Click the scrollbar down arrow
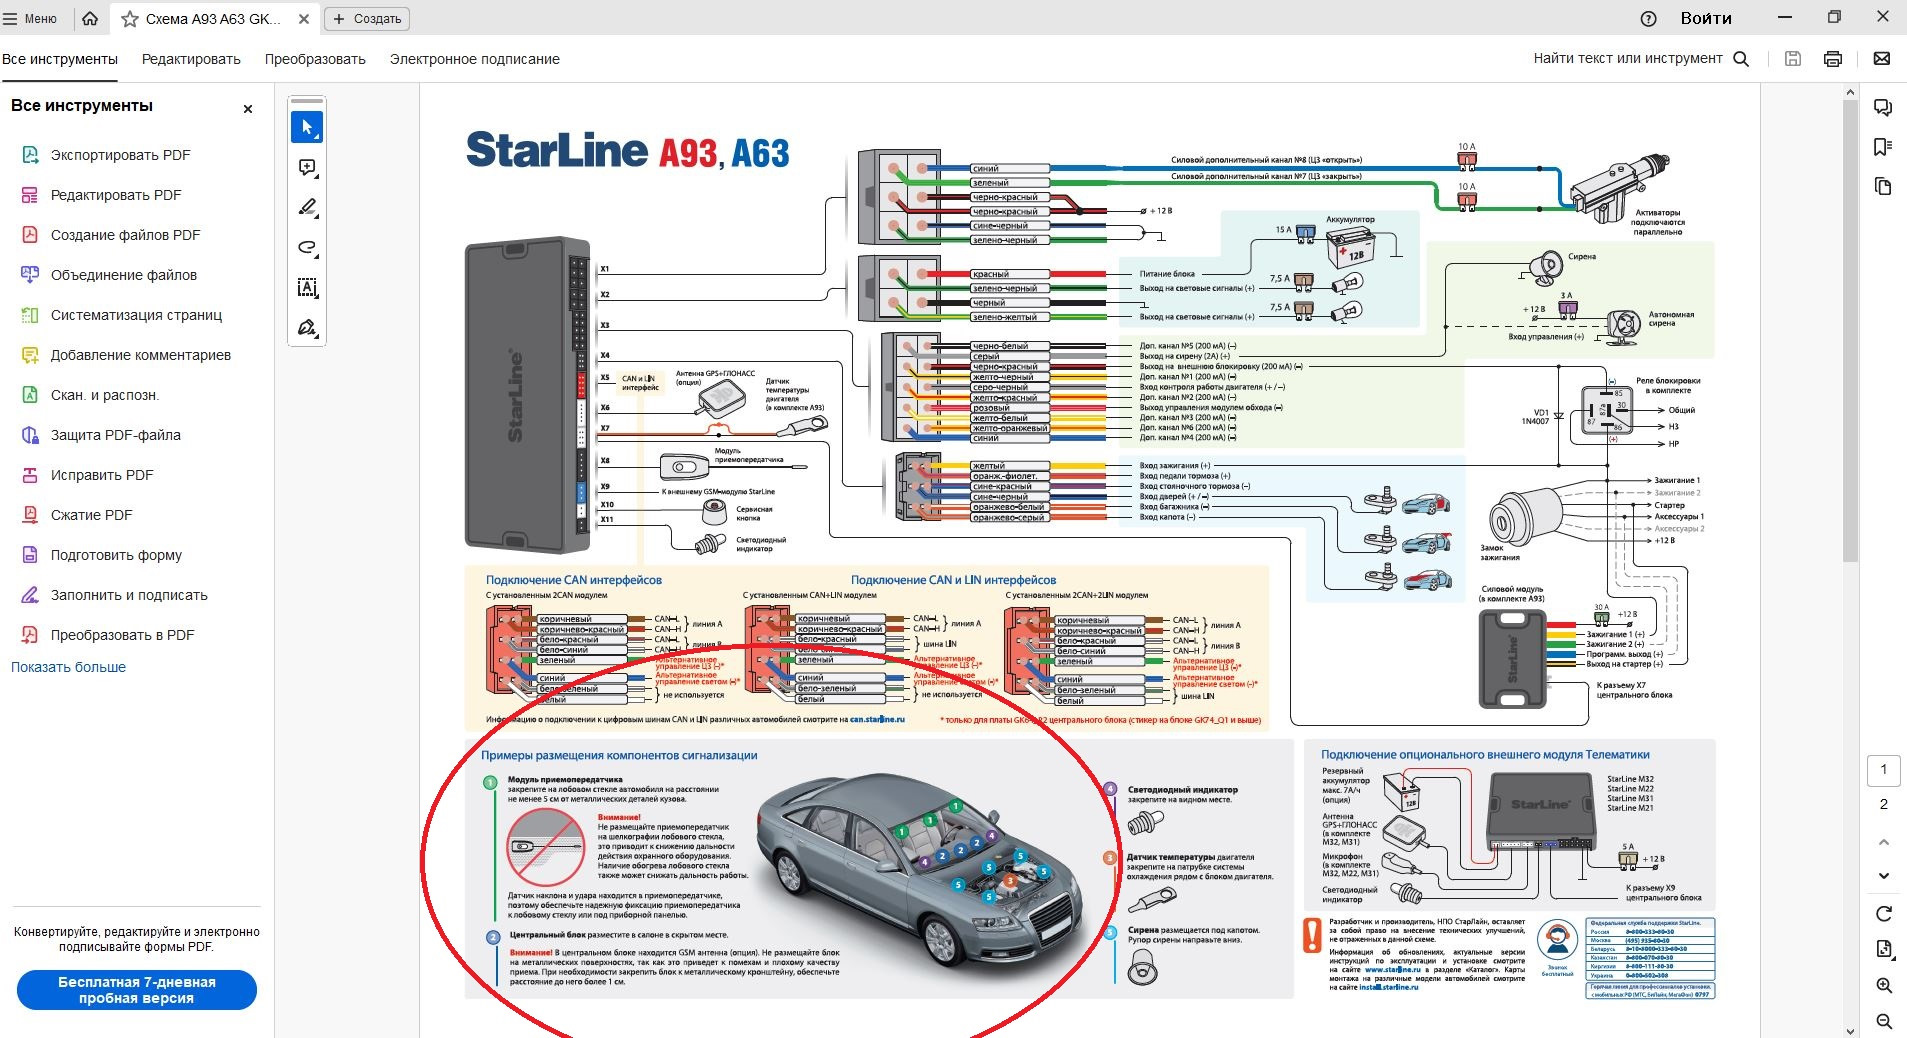This screenshot has height=1038, width=1907. pos(1850,1030)
